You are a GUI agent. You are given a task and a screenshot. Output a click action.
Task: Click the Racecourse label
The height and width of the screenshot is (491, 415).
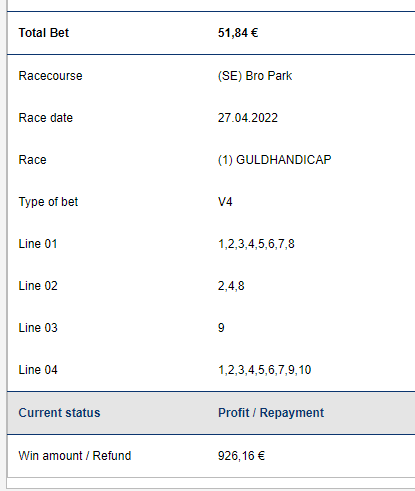pos(50,76)
